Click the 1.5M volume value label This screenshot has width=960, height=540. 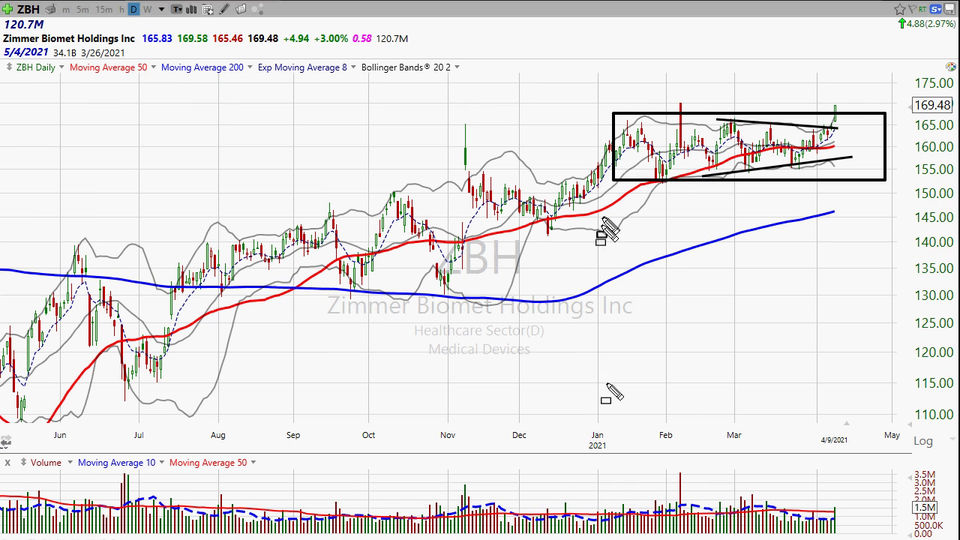(x=924, y=508)
